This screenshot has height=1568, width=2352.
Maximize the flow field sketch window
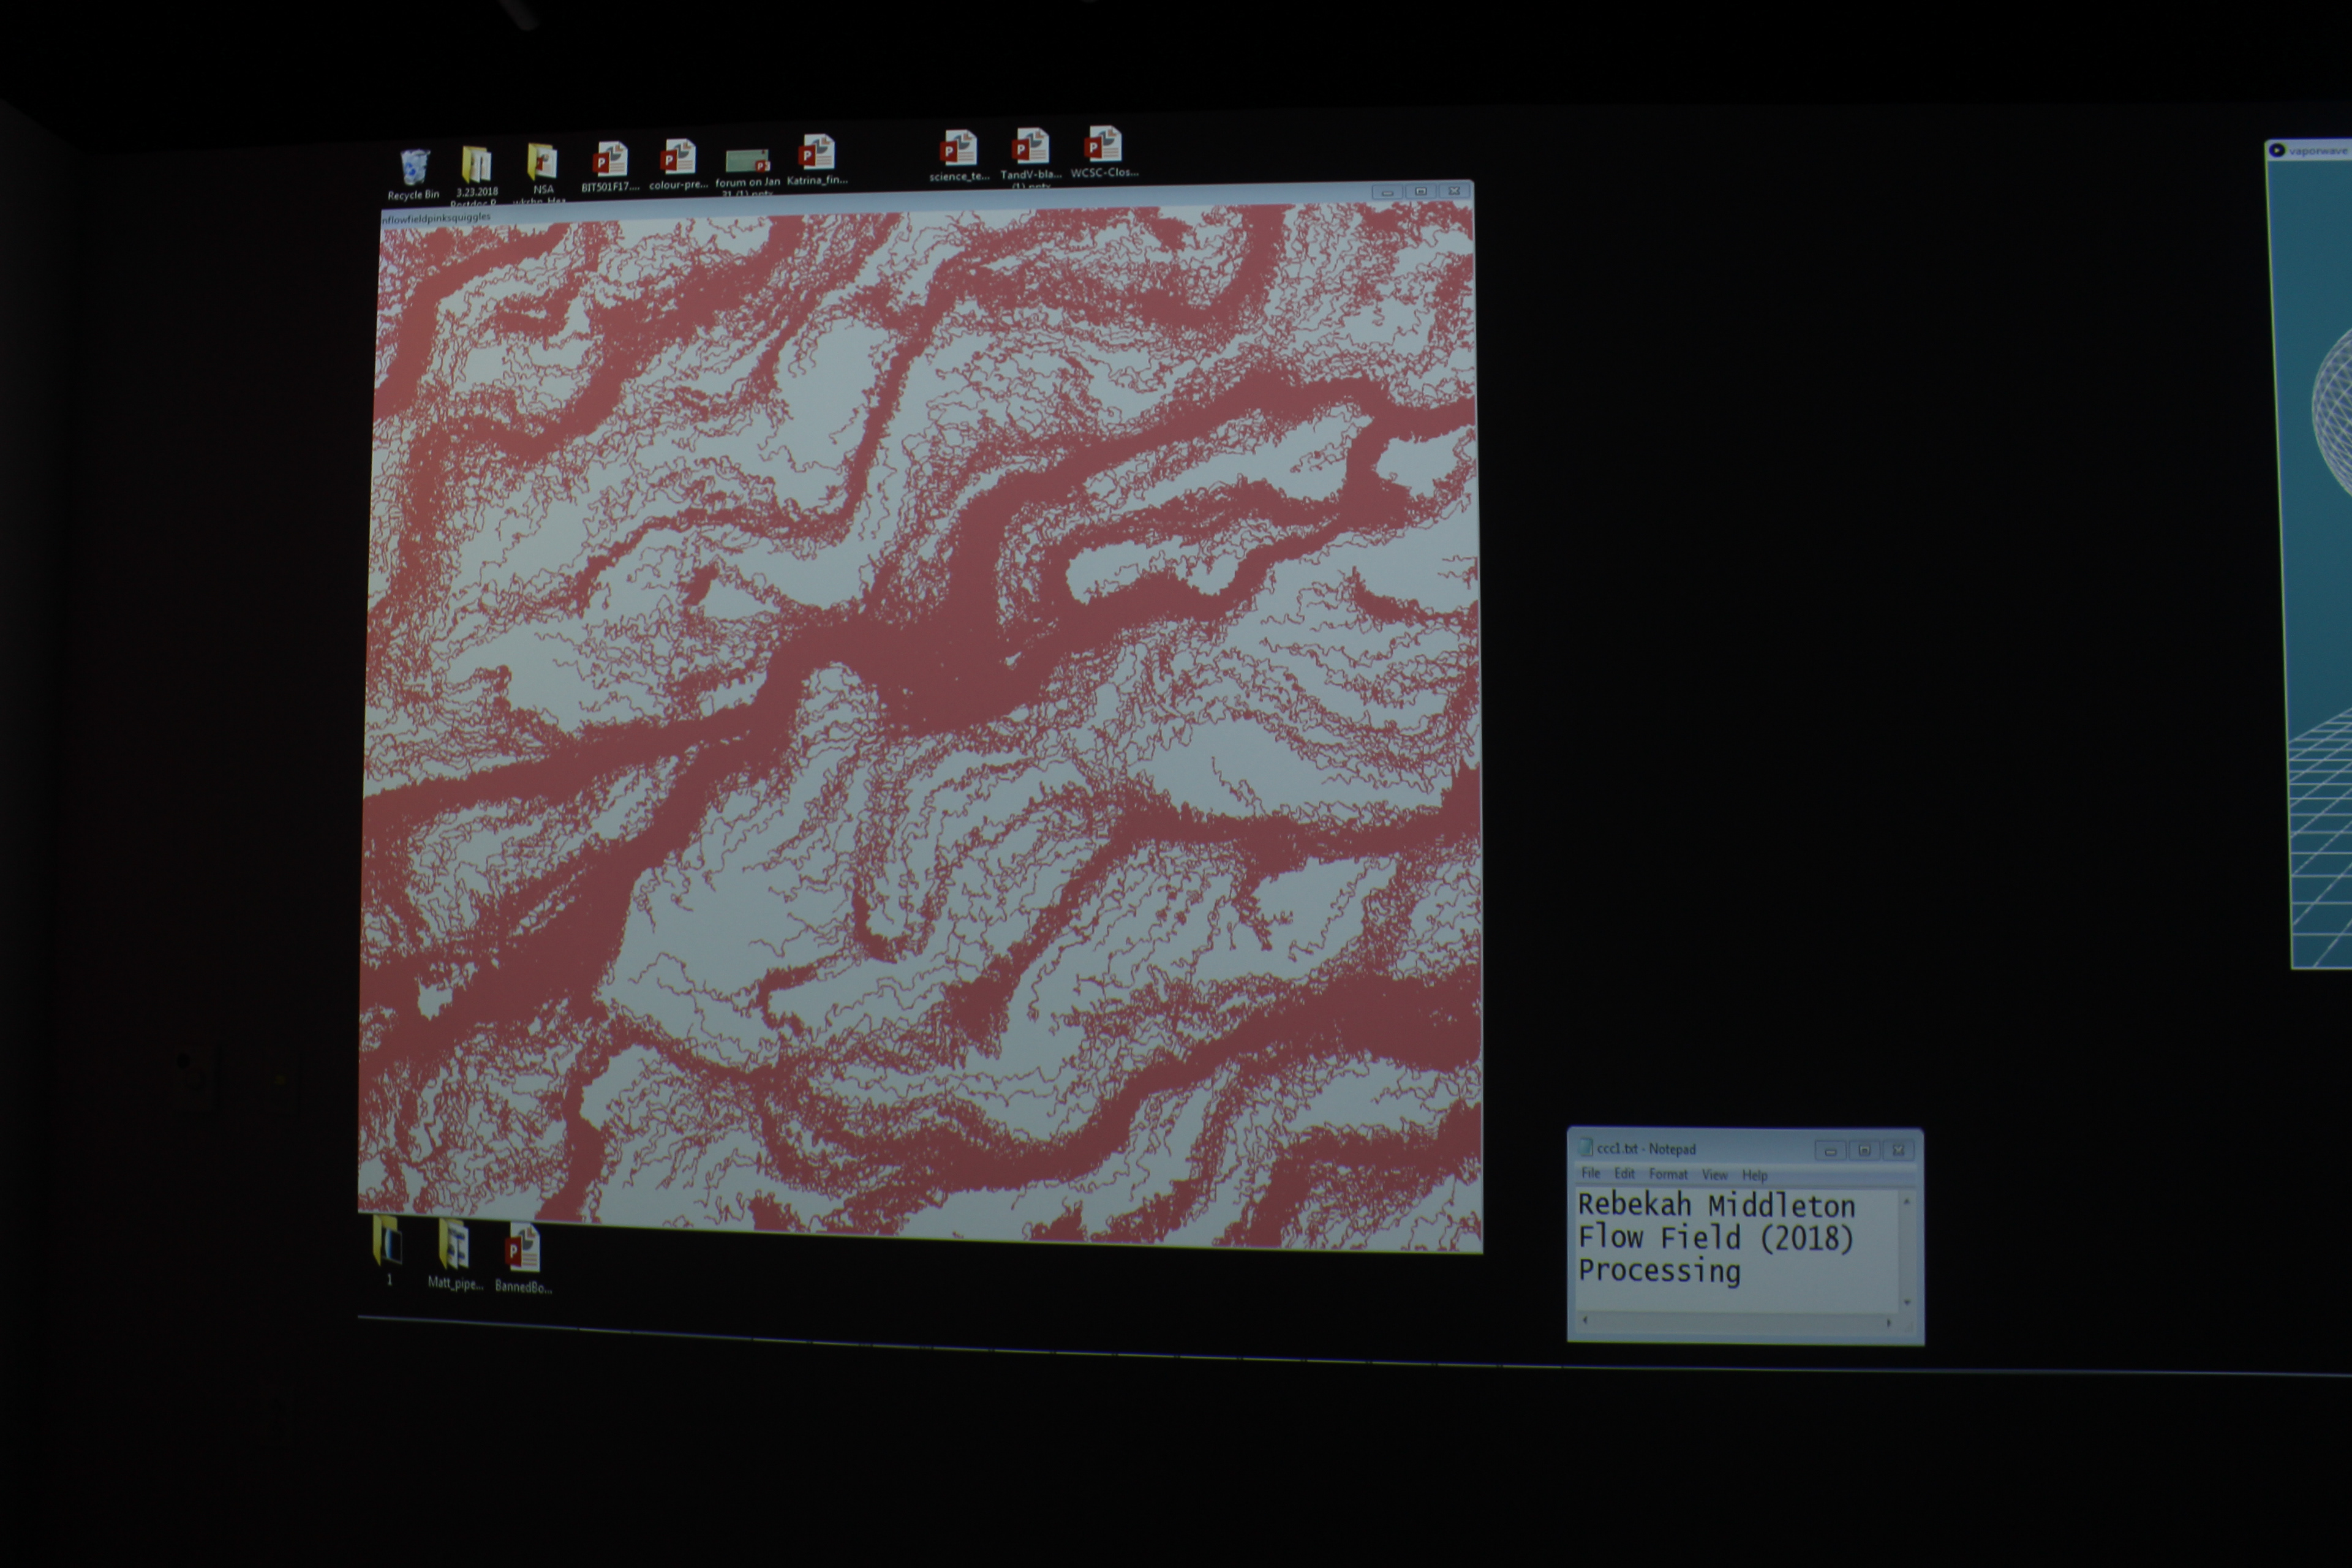(1420, 191)
